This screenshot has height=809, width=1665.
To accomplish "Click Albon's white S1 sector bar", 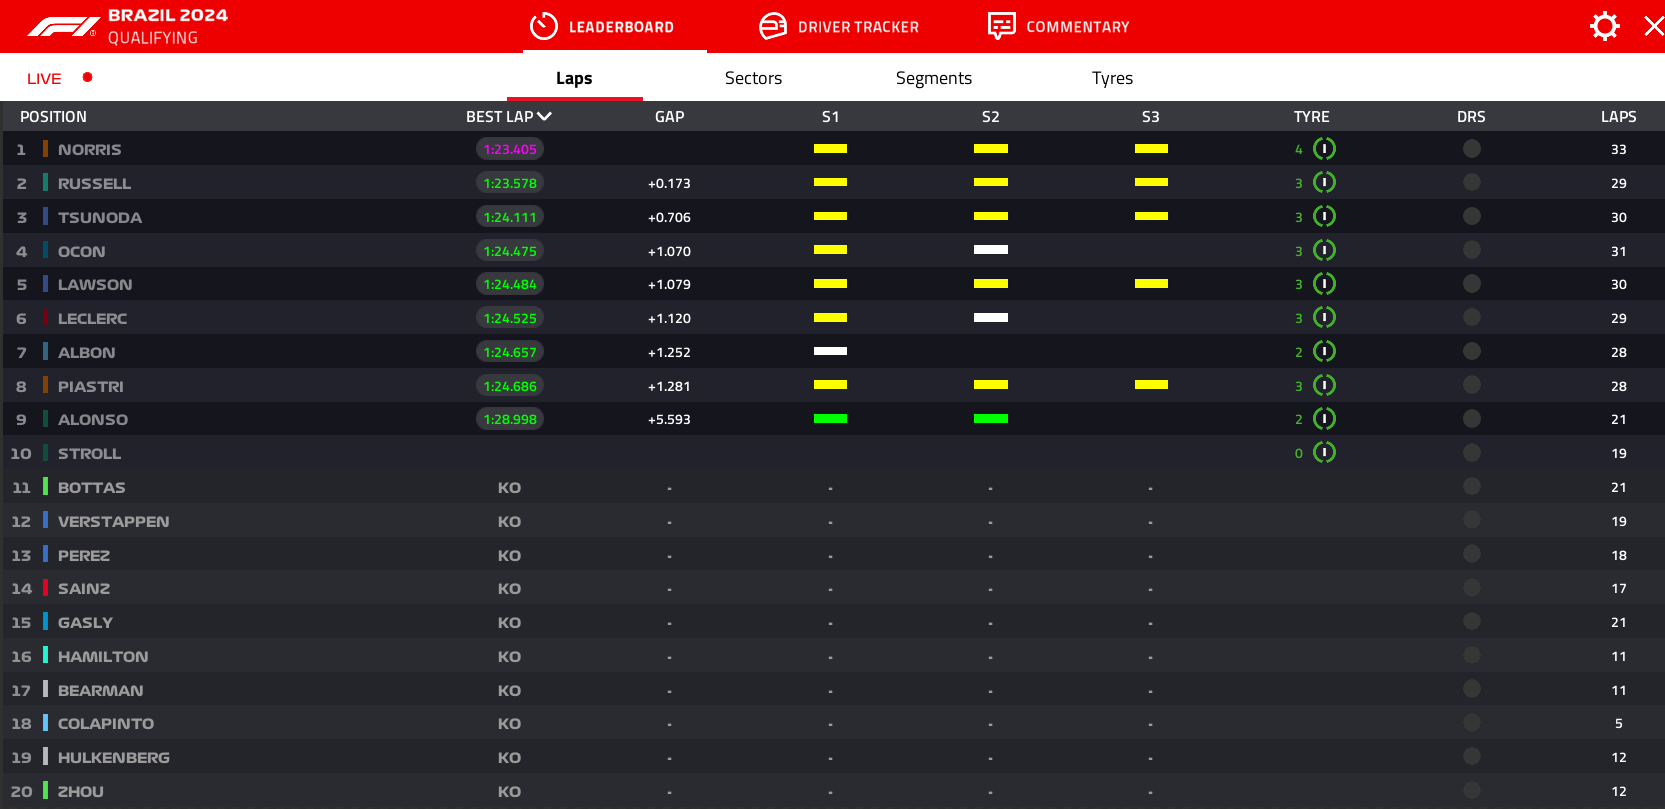I will (x=830, y=351).
